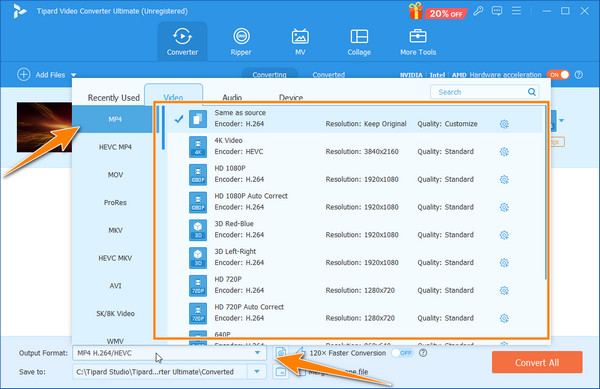Viewport: 600px width, 389px height.
Task: Choose the HD 1080P Auto Correct preset
Action: point(355,202)
